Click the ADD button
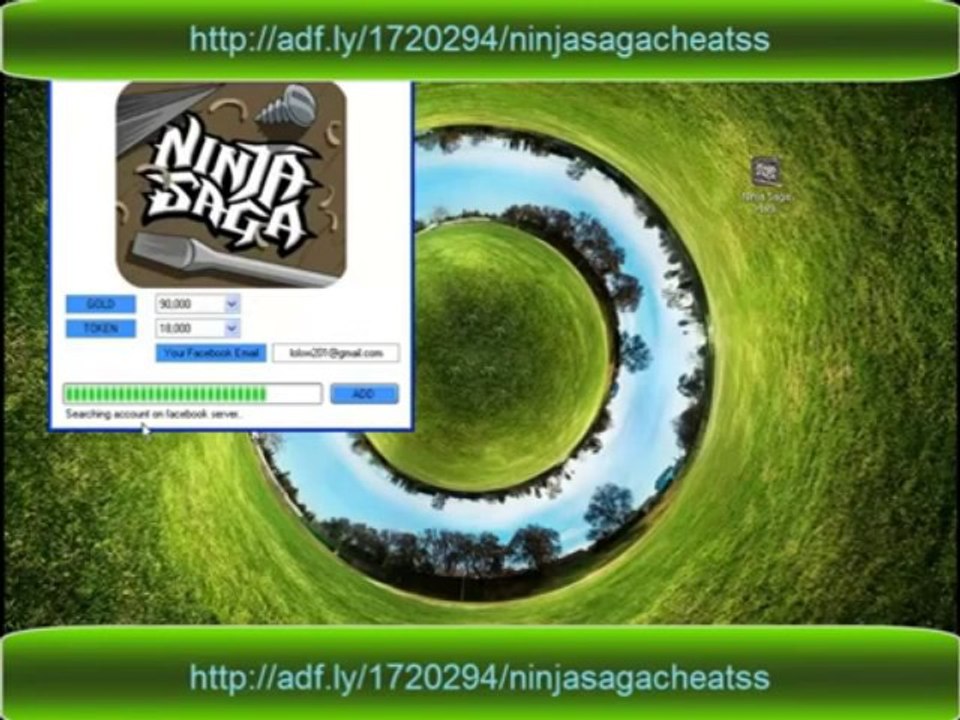 [x=364, y=394]
